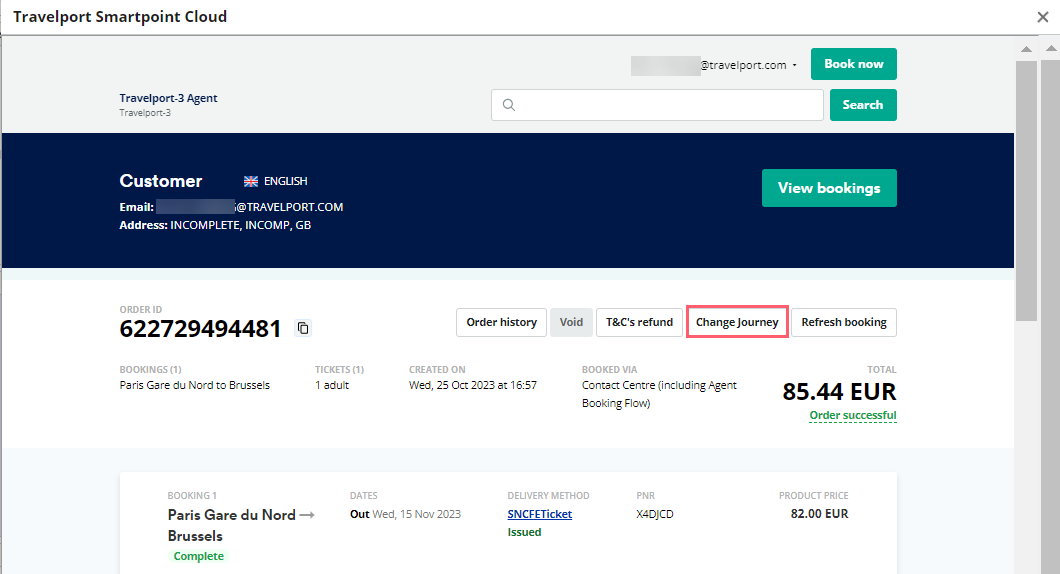Click the Out Wed, 15 Nov 2023 date
The width and height of the screenshot is (1060, 574).
click(406, 514)
